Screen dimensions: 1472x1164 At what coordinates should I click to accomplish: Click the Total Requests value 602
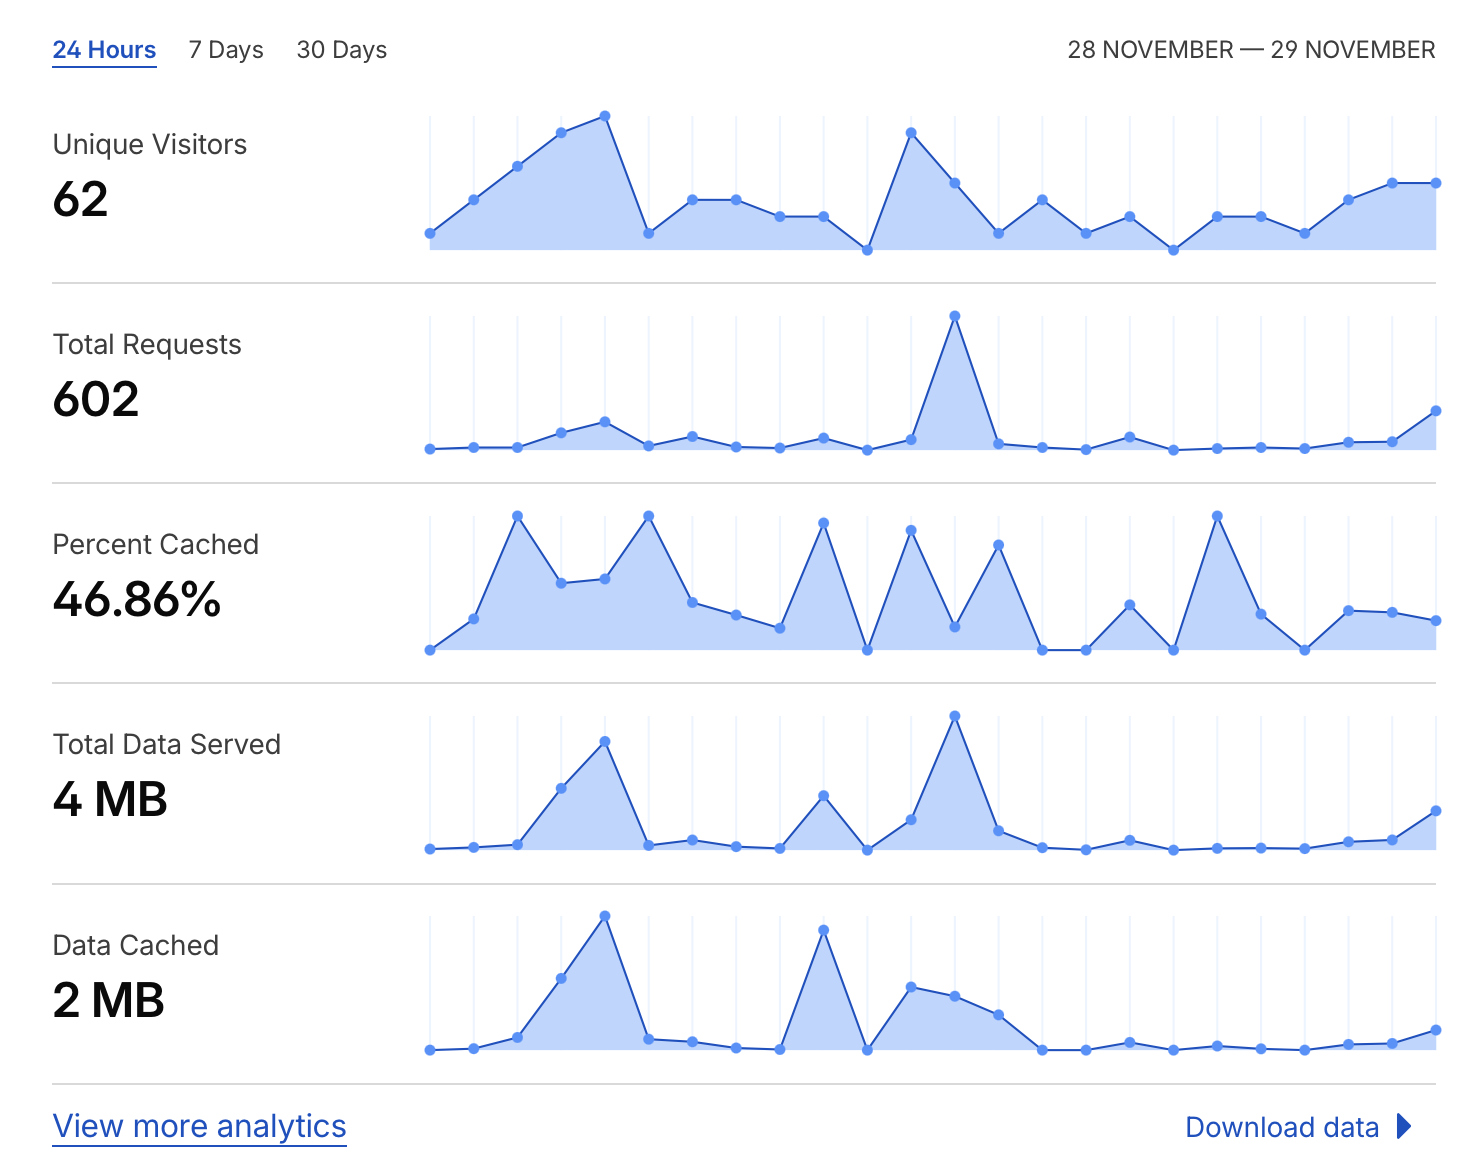(96, 400)
